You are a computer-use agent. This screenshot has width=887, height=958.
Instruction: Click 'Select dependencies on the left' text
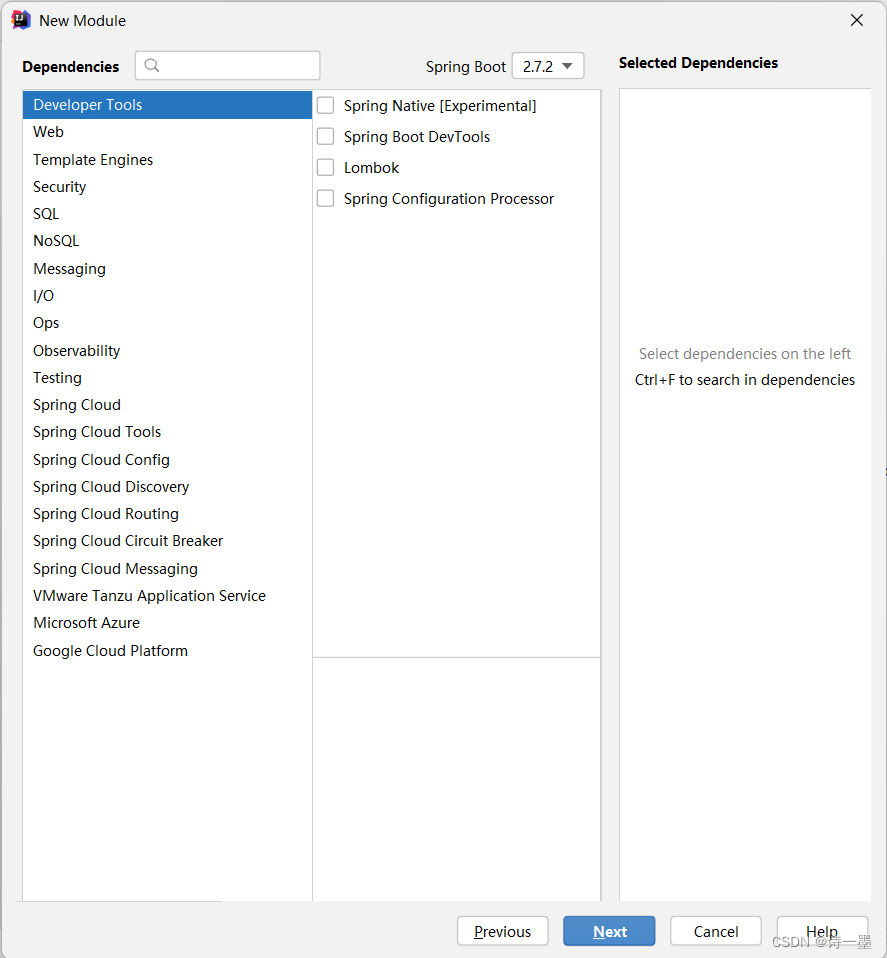(745, 354)
